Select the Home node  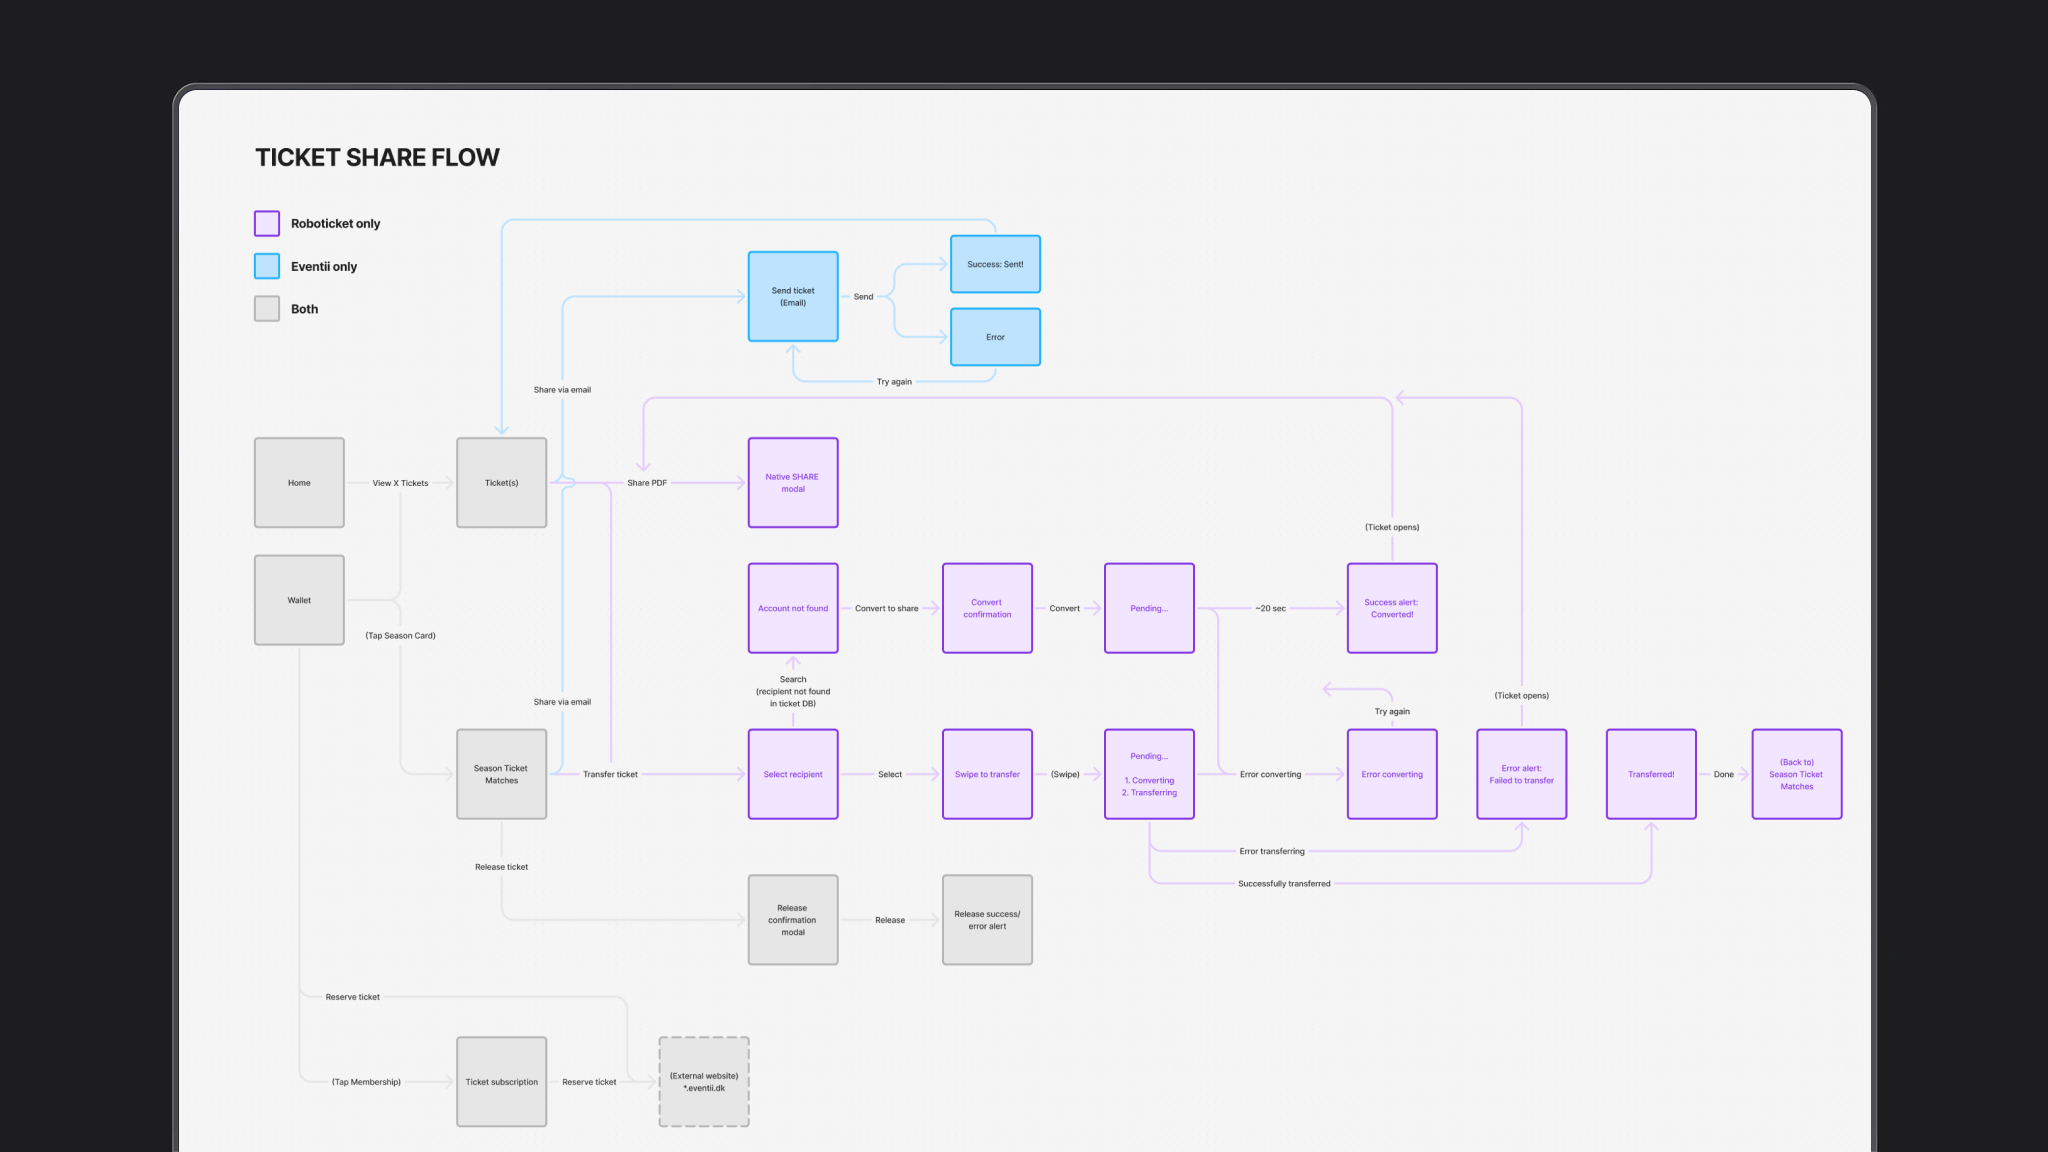tap(299, 483)
